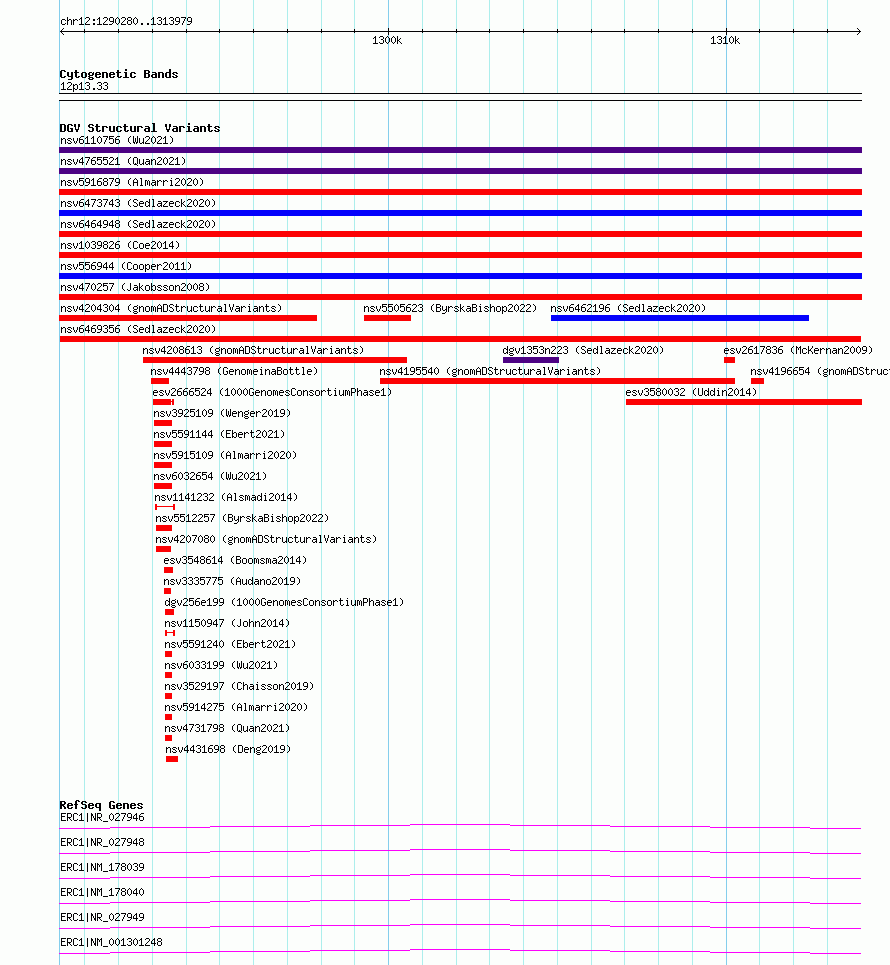Click nsv3529197 (Chaisson2019) label
890x965 pixels.
(x=239, y=686)
